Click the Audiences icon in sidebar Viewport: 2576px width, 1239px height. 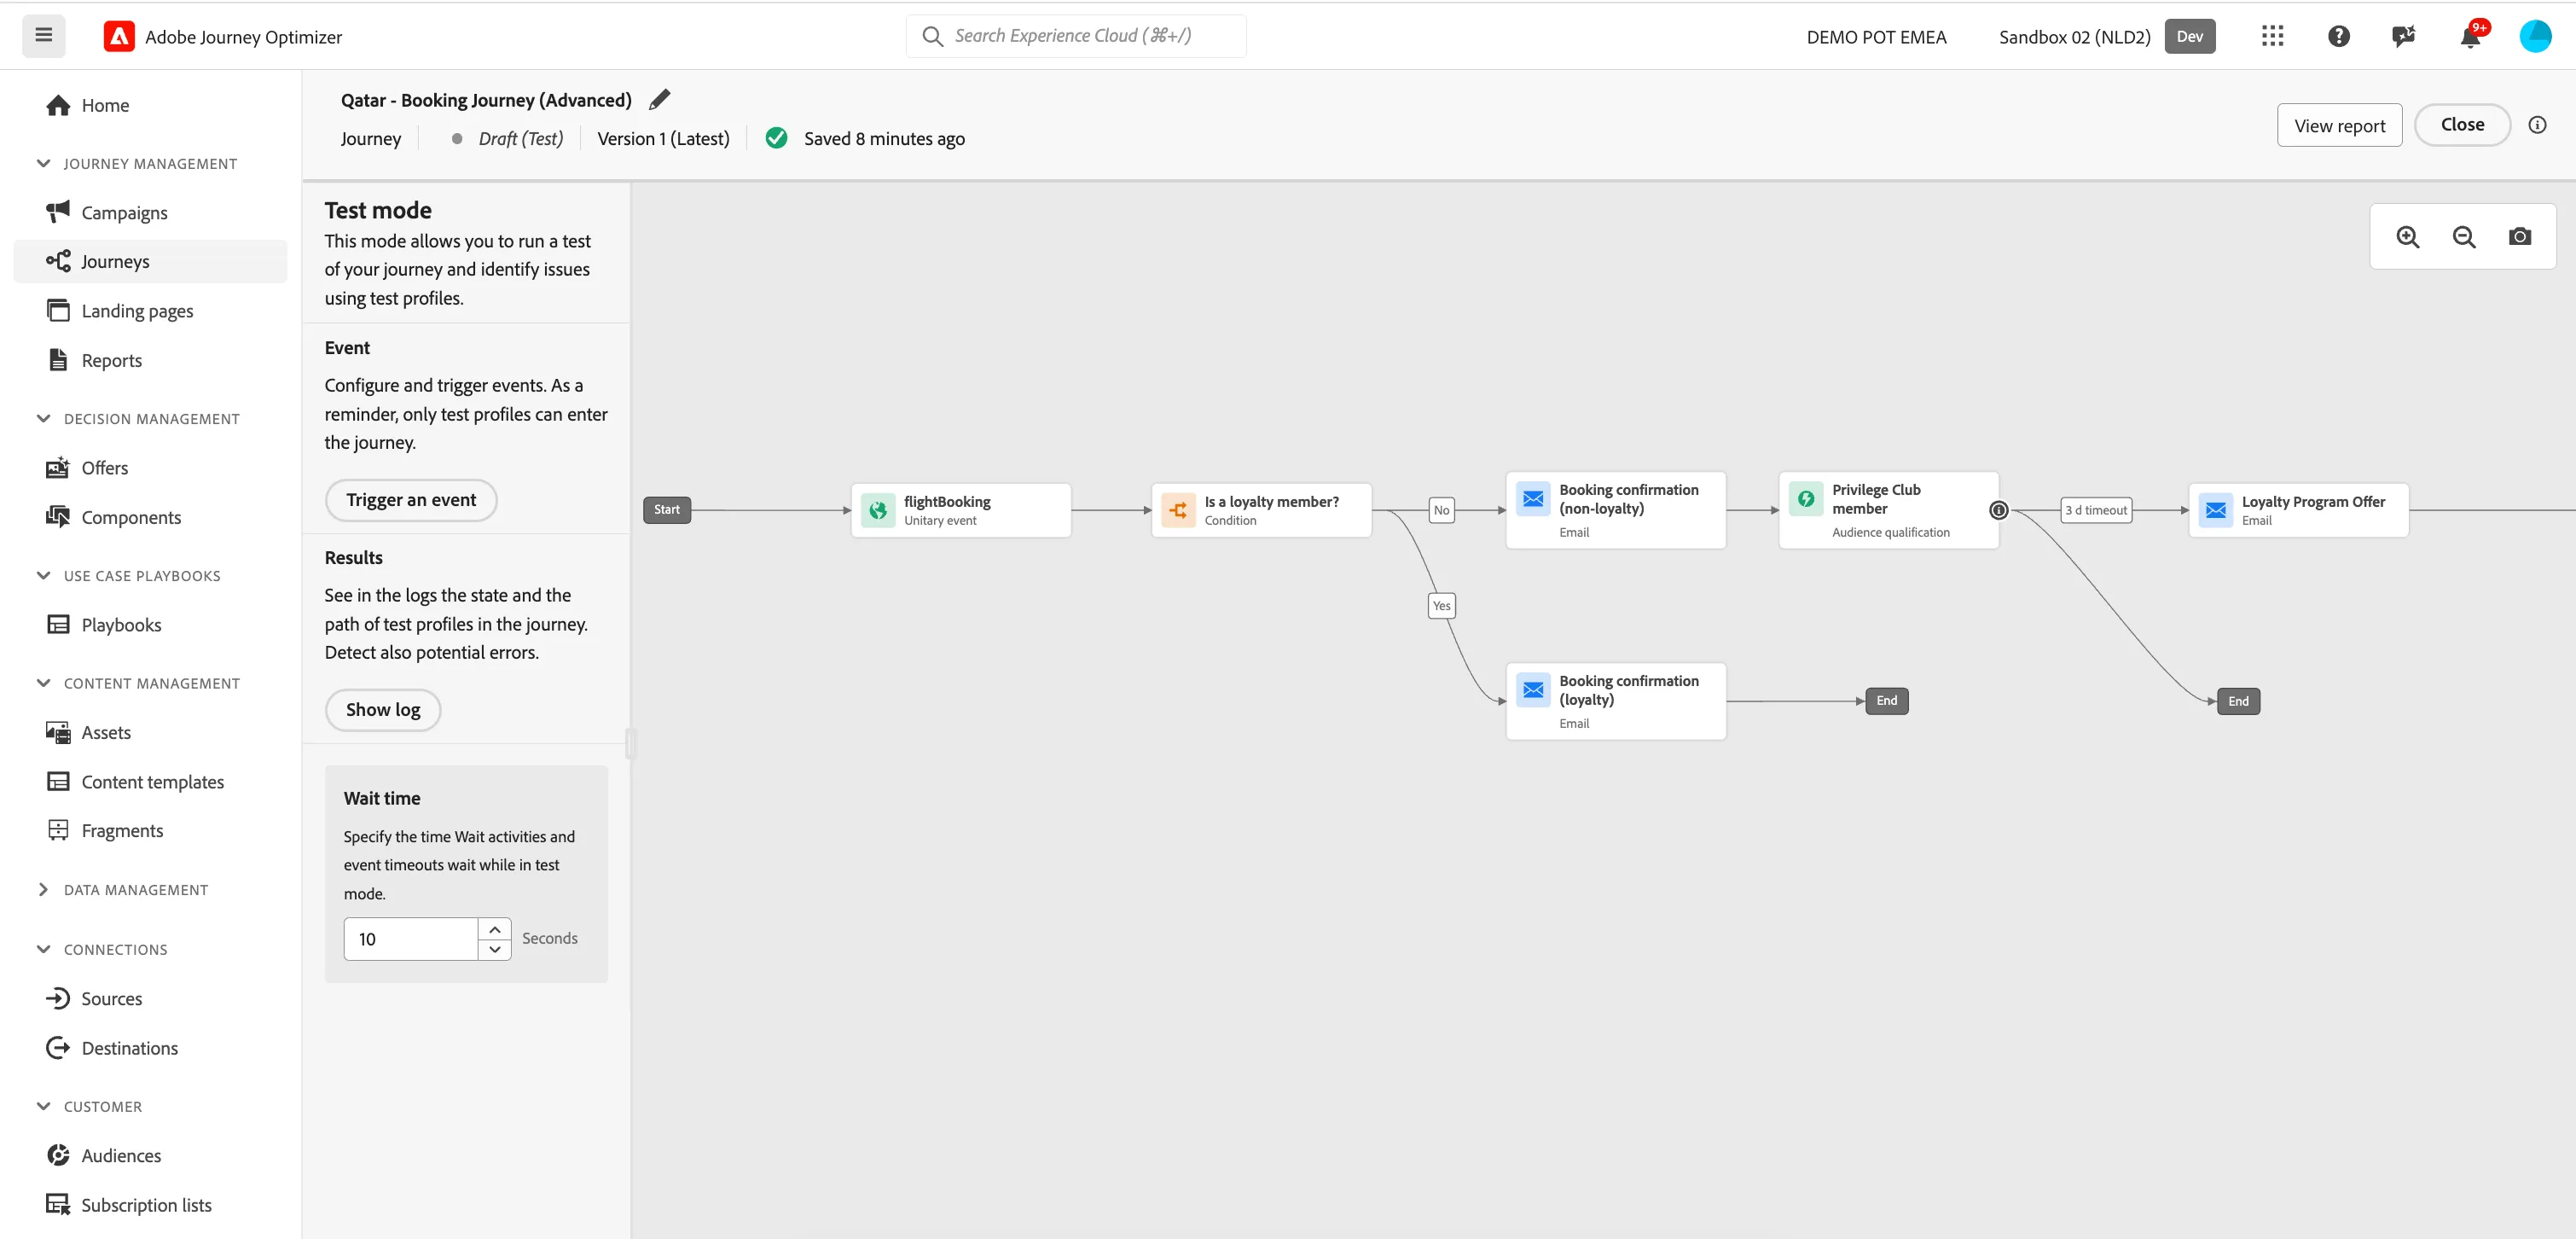pos(58,1155)
